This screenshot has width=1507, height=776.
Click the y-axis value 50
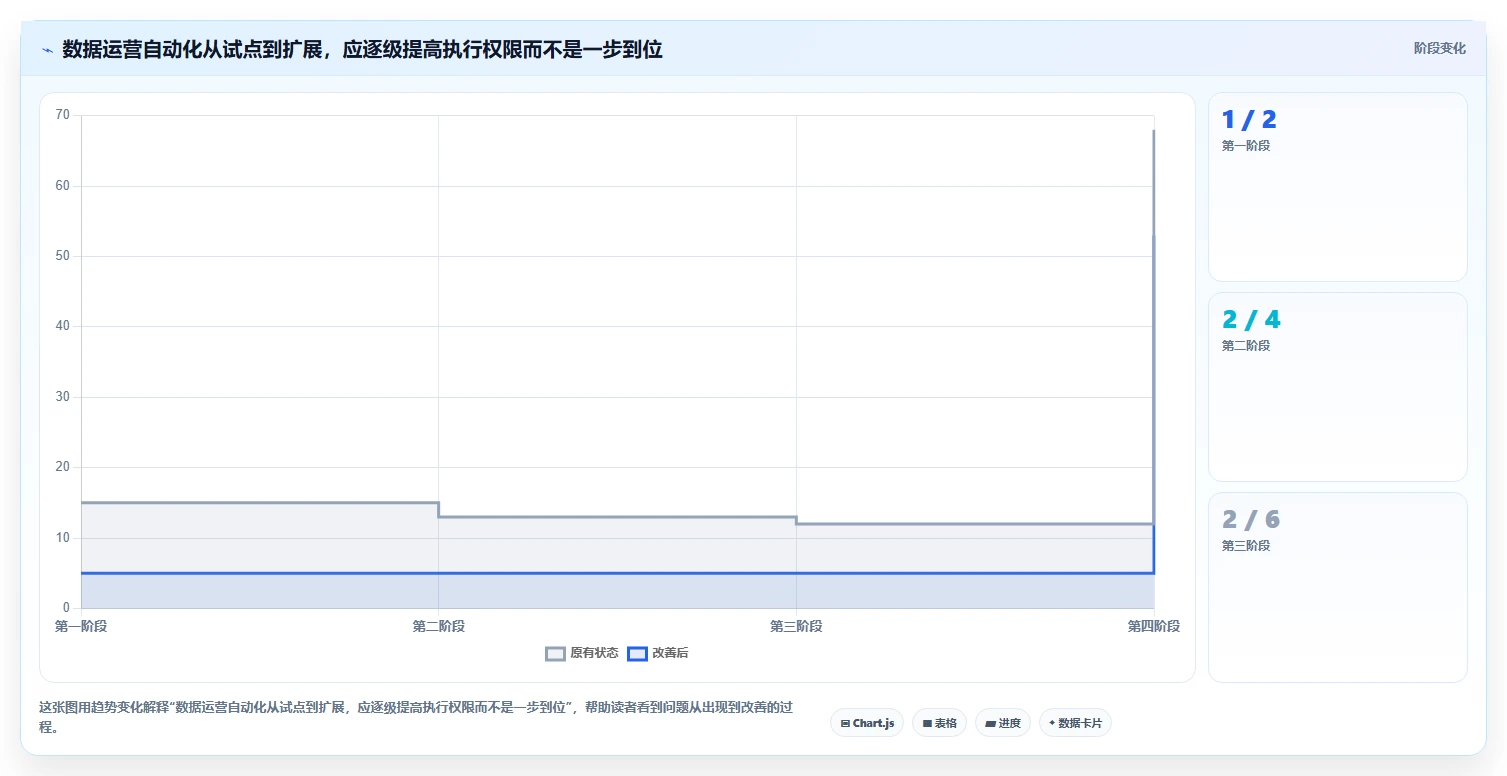63,256
